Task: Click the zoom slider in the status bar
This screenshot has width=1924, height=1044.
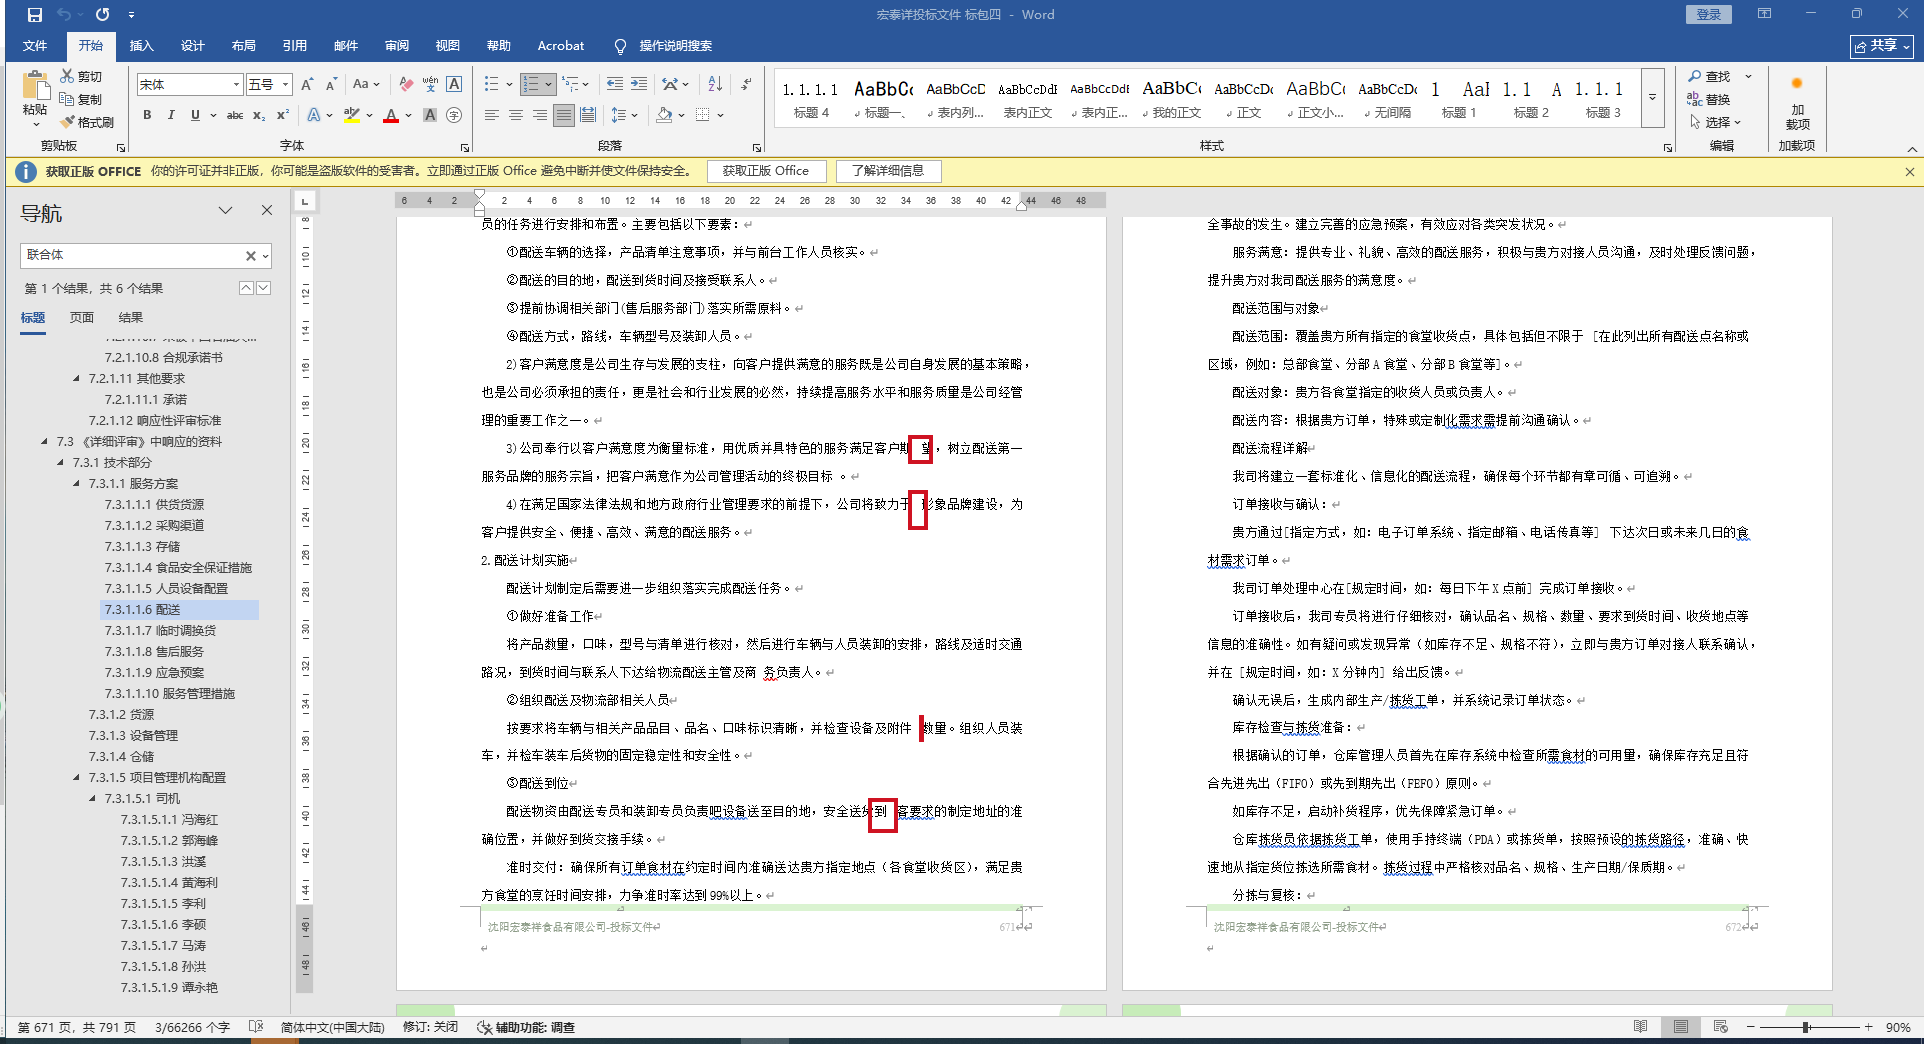Action: tap(1808, 1027)
